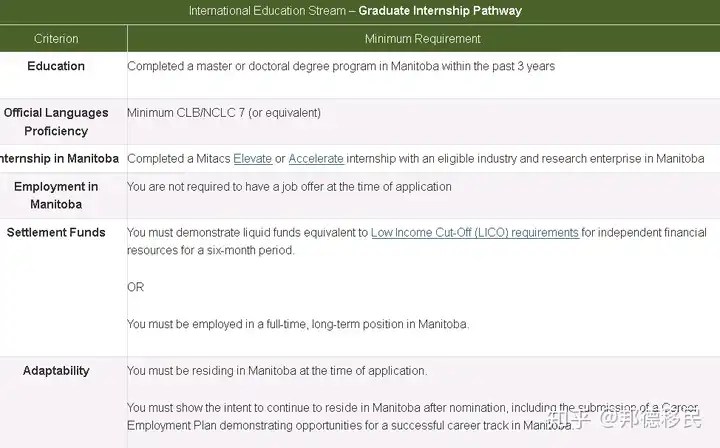
Task: Click the master or doctoral degree requirement text
Action: click(x=341, y=66)
